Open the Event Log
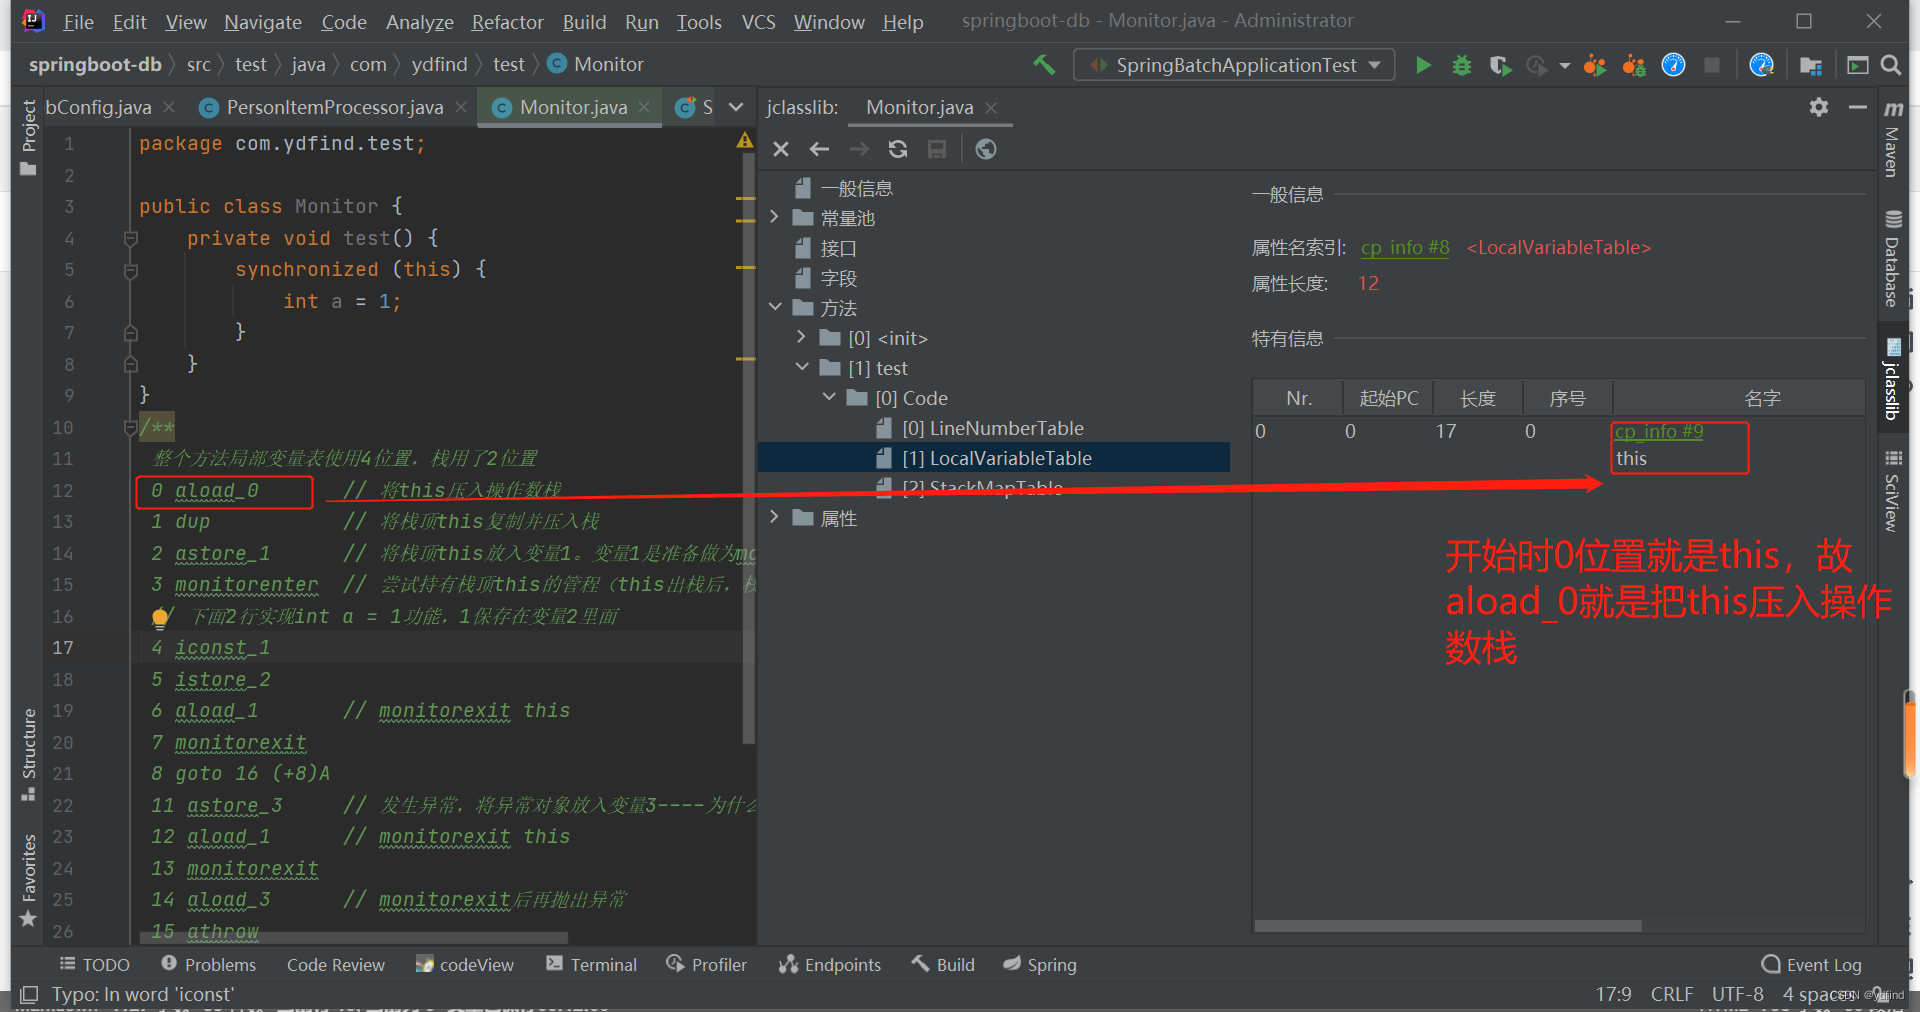Image resolution: width=1920 pixels, height=1012 pixels. [x=1811, y=965]
